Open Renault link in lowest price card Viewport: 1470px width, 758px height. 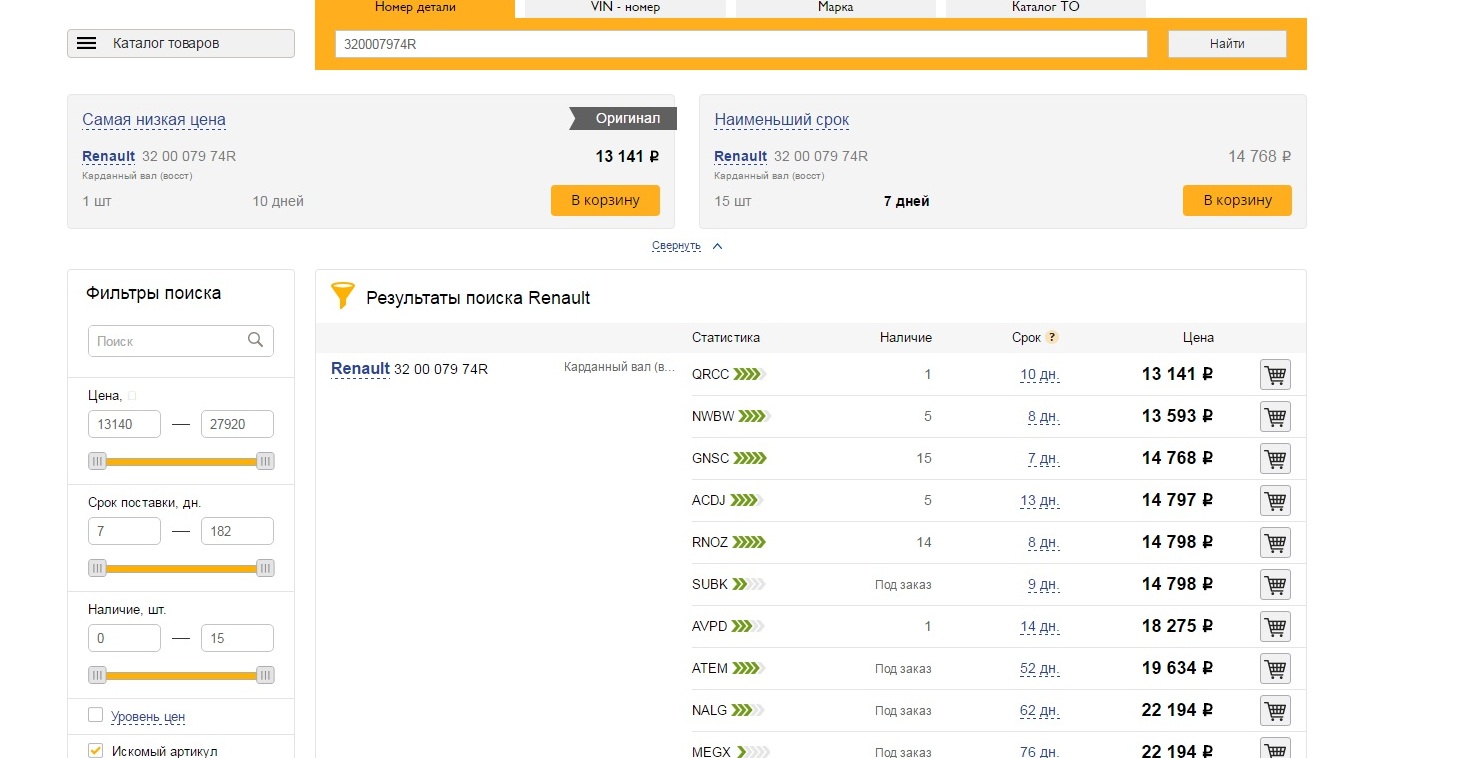point(108,156)
